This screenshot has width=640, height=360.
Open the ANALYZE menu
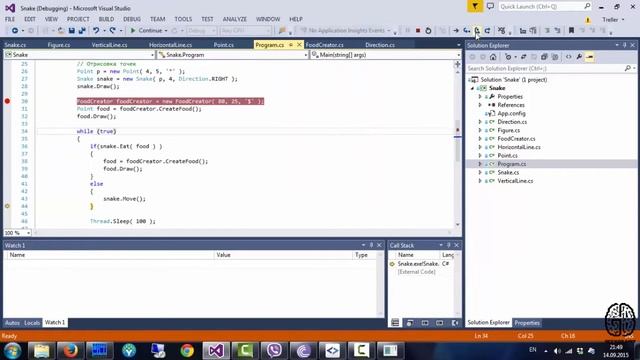pos(234,19)
